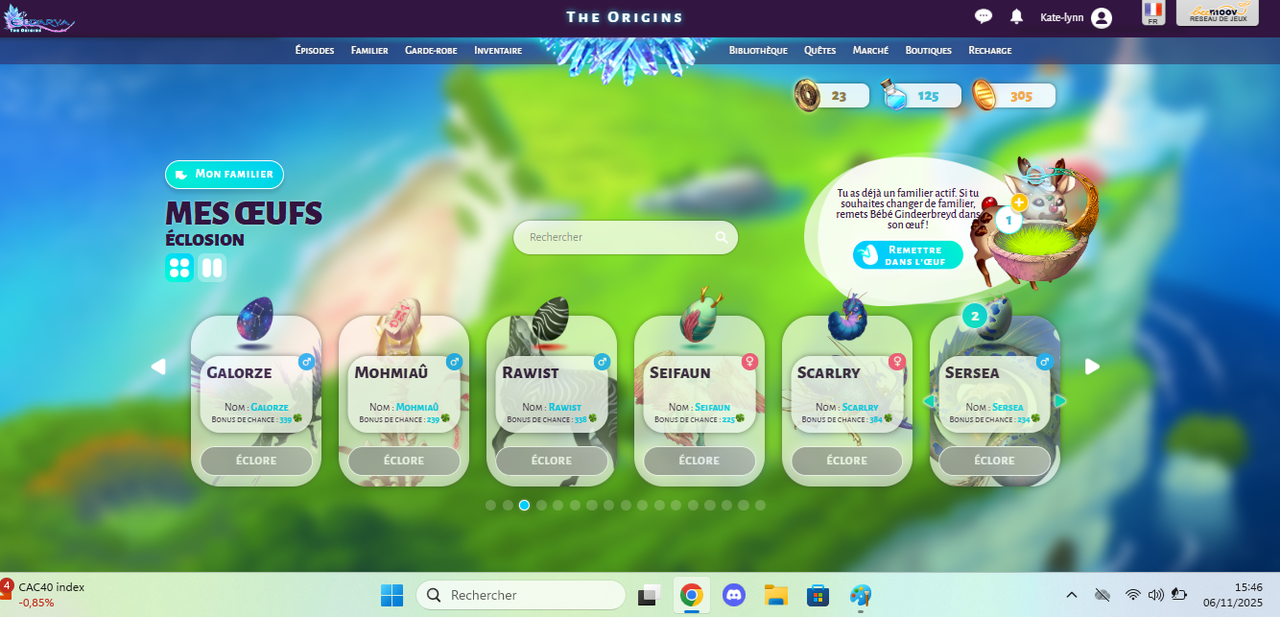Click the blue potion balance showing 125

(x=921, y=95)
